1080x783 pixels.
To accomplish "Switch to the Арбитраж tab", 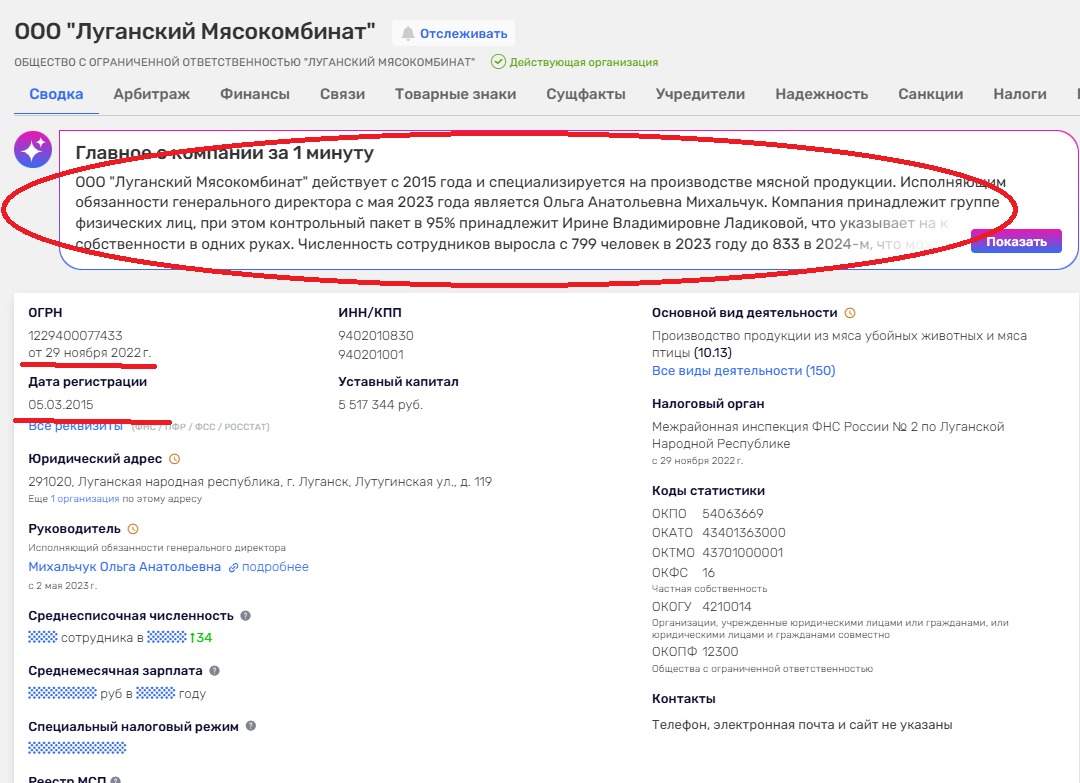I will (151, 94).
